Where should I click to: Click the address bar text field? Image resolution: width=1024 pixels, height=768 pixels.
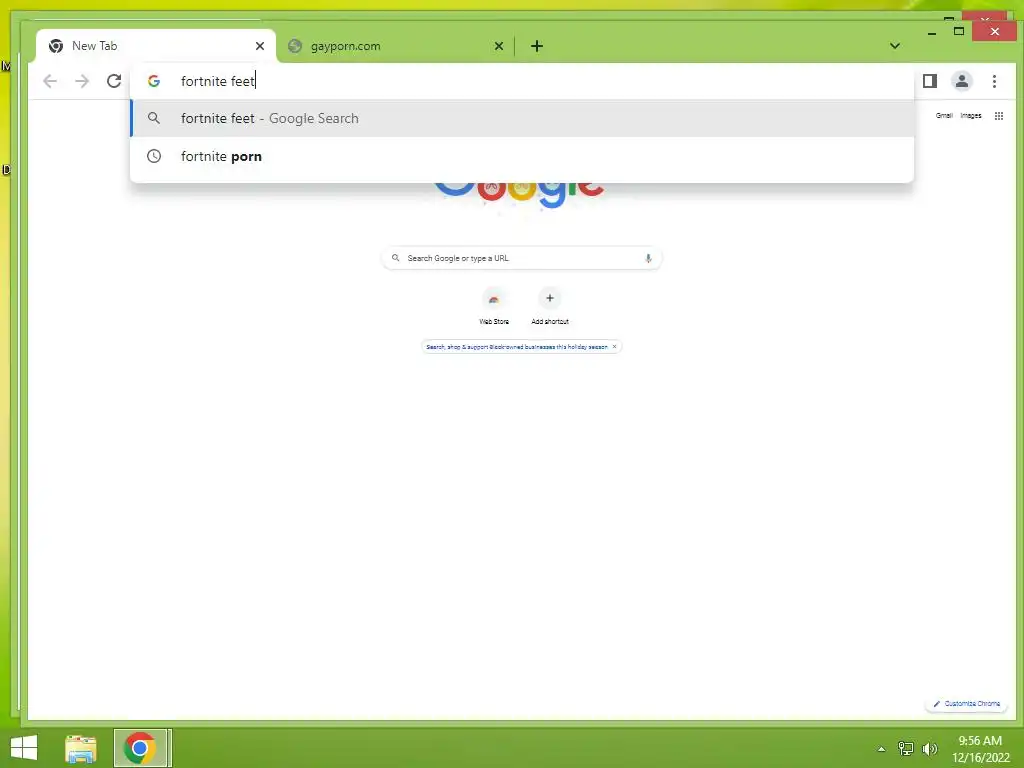coord(522,81)
